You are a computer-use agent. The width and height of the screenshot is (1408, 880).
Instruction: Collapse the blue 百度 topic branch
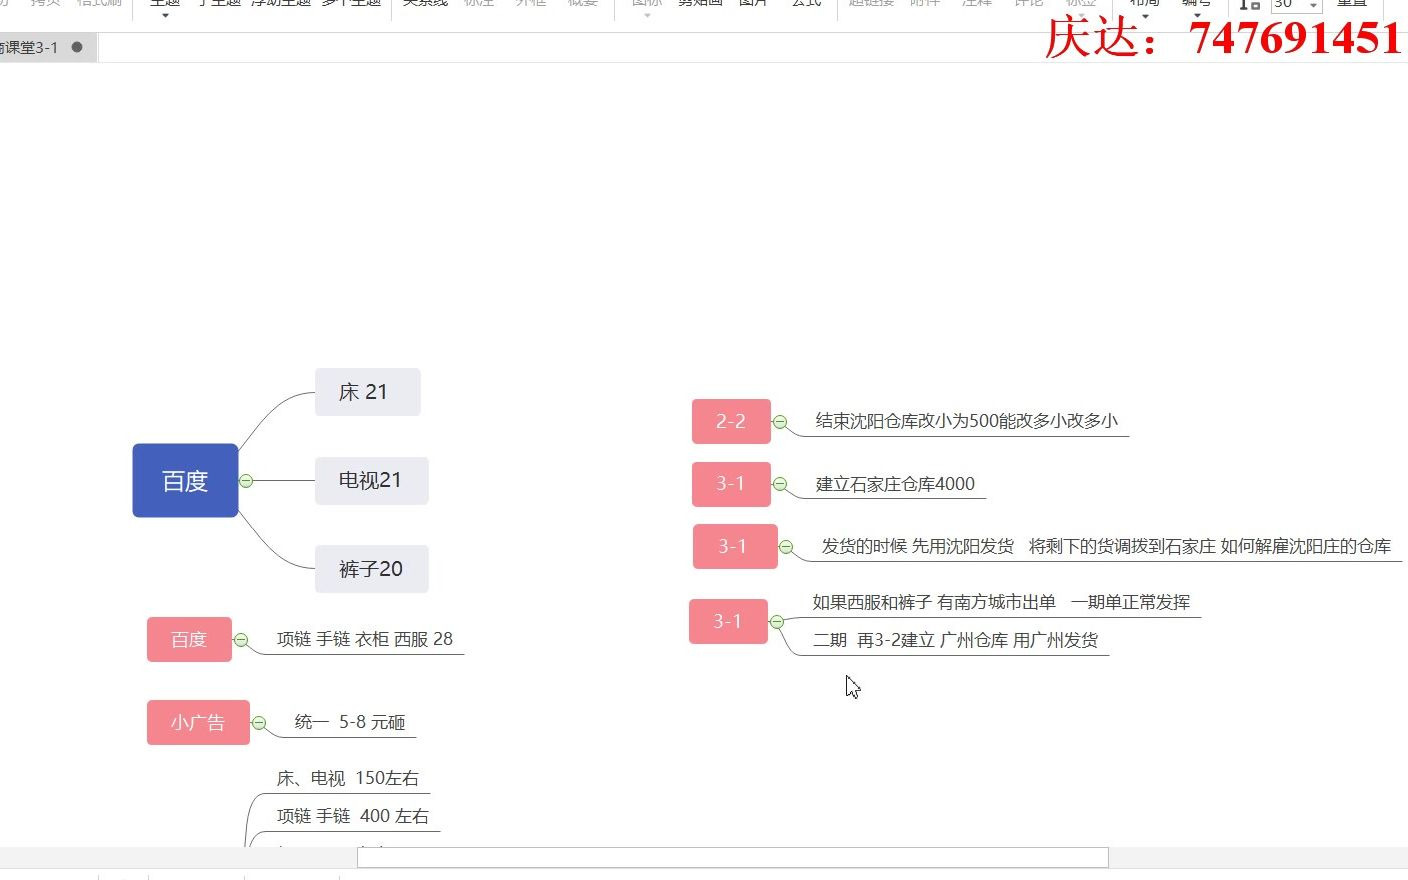click(246, 481)
